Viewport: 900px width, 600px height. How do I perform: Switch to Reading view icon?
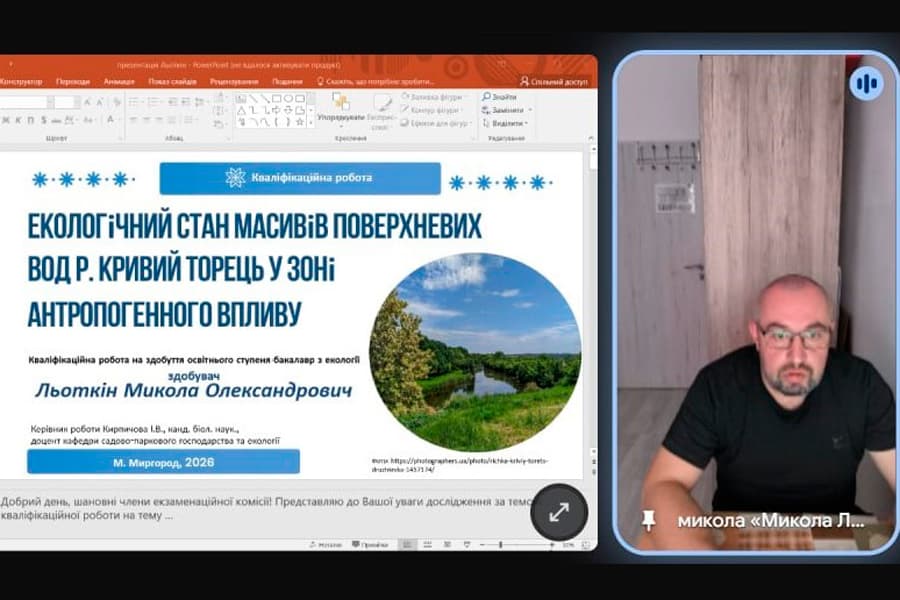point(447,545)
